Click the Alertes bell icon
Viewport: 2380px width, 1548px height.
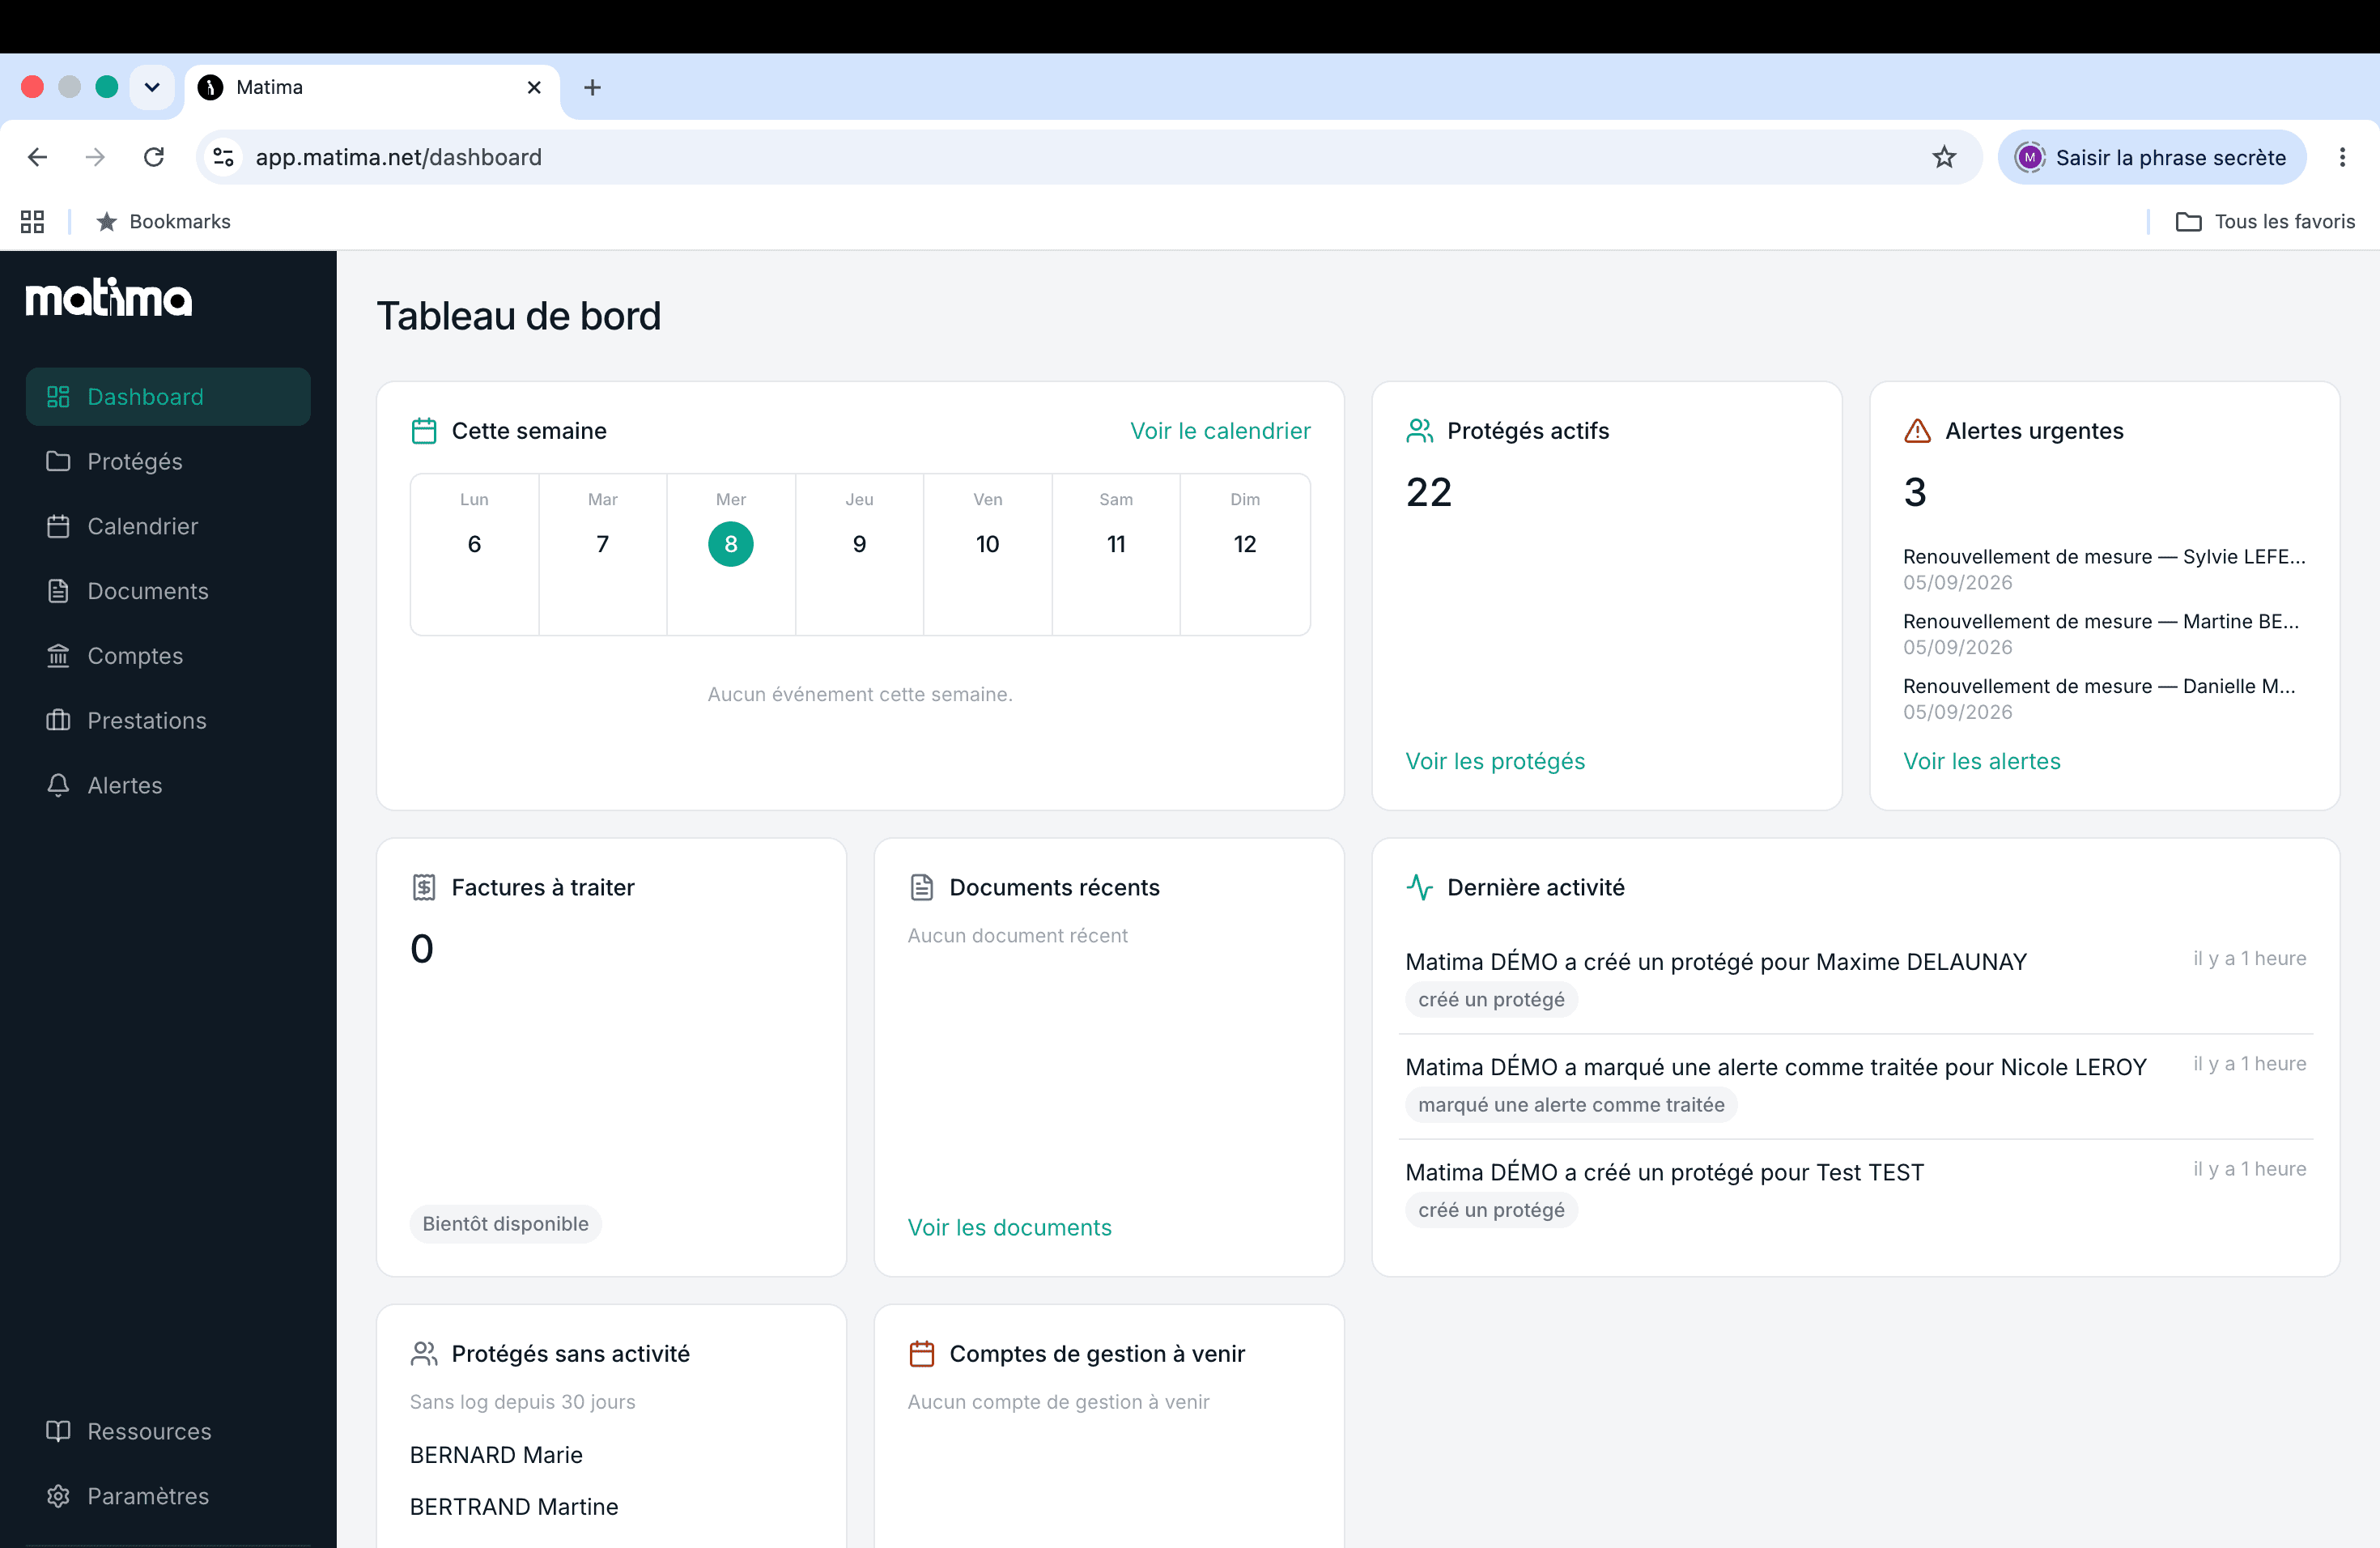[58, 785]
